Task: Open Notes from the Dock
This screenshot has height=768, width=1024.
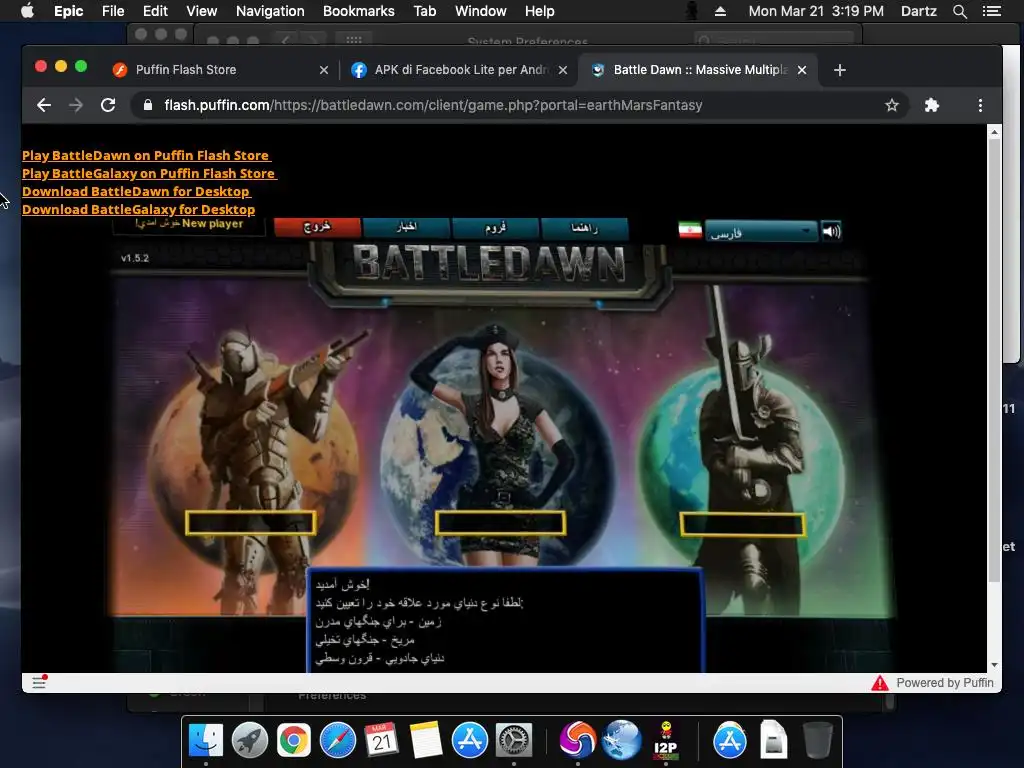Action: [x=426, y=741]
